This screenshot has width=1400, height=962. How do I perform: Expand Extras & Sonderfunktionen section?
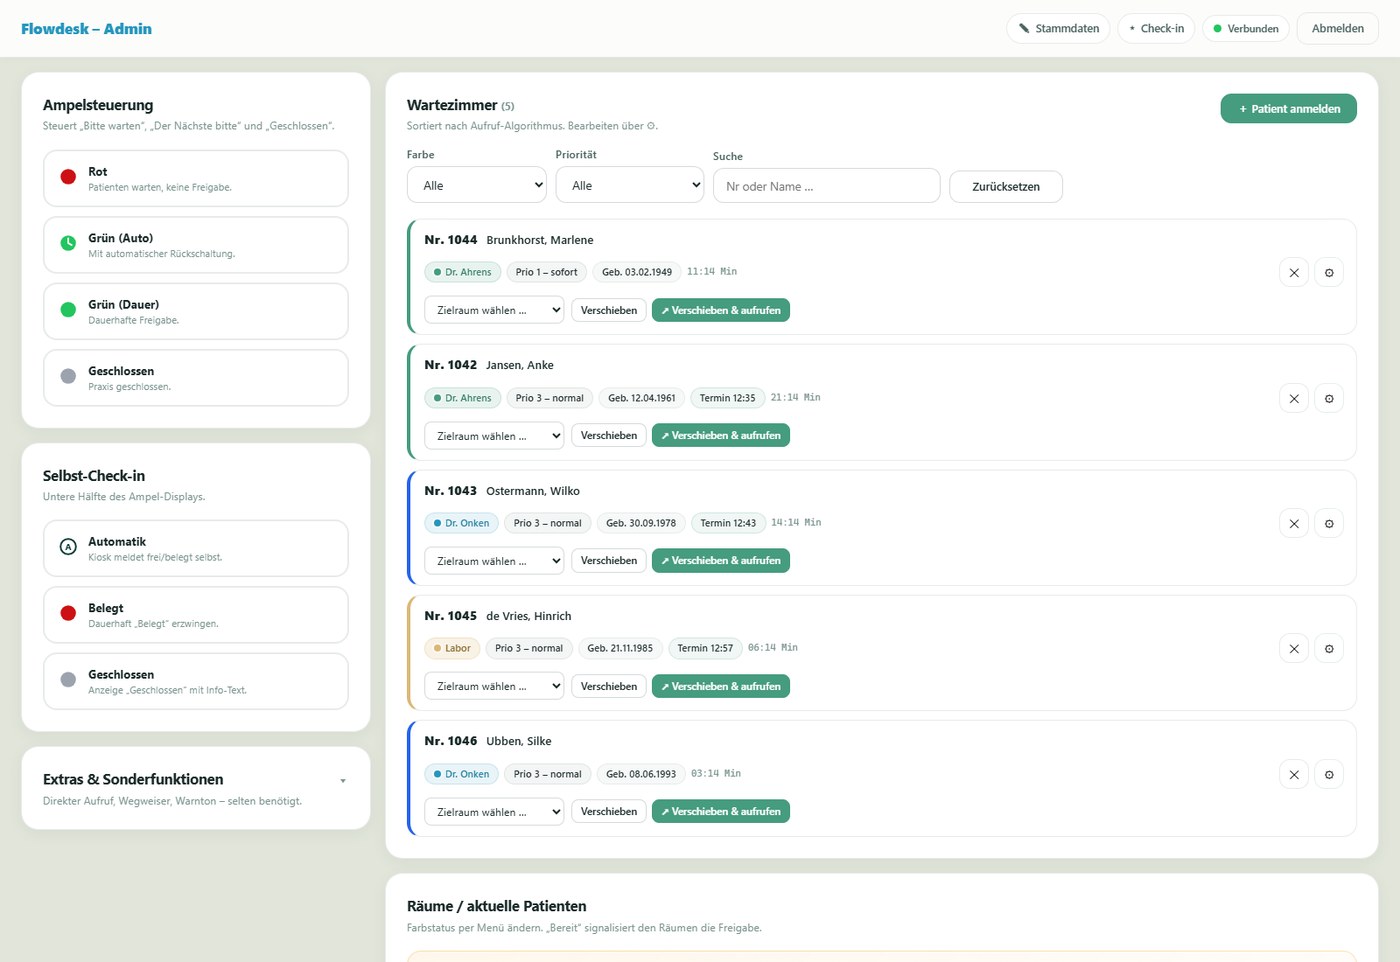tap(196, 788)
